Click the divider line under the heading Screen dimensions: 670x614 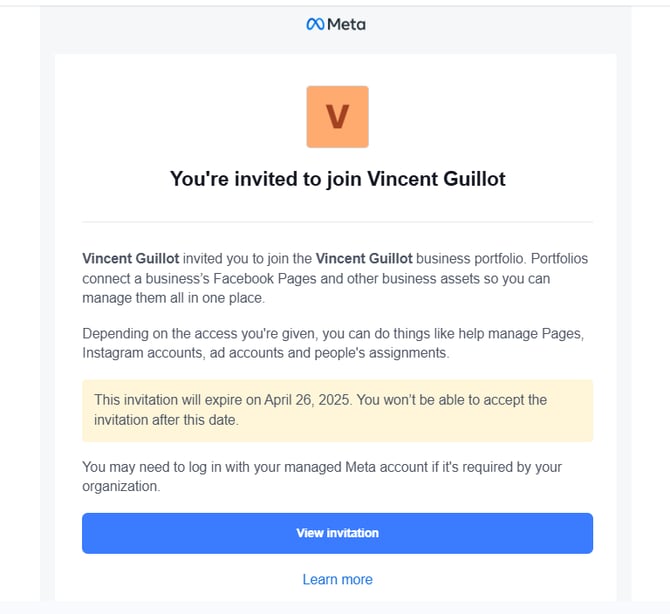337,221
